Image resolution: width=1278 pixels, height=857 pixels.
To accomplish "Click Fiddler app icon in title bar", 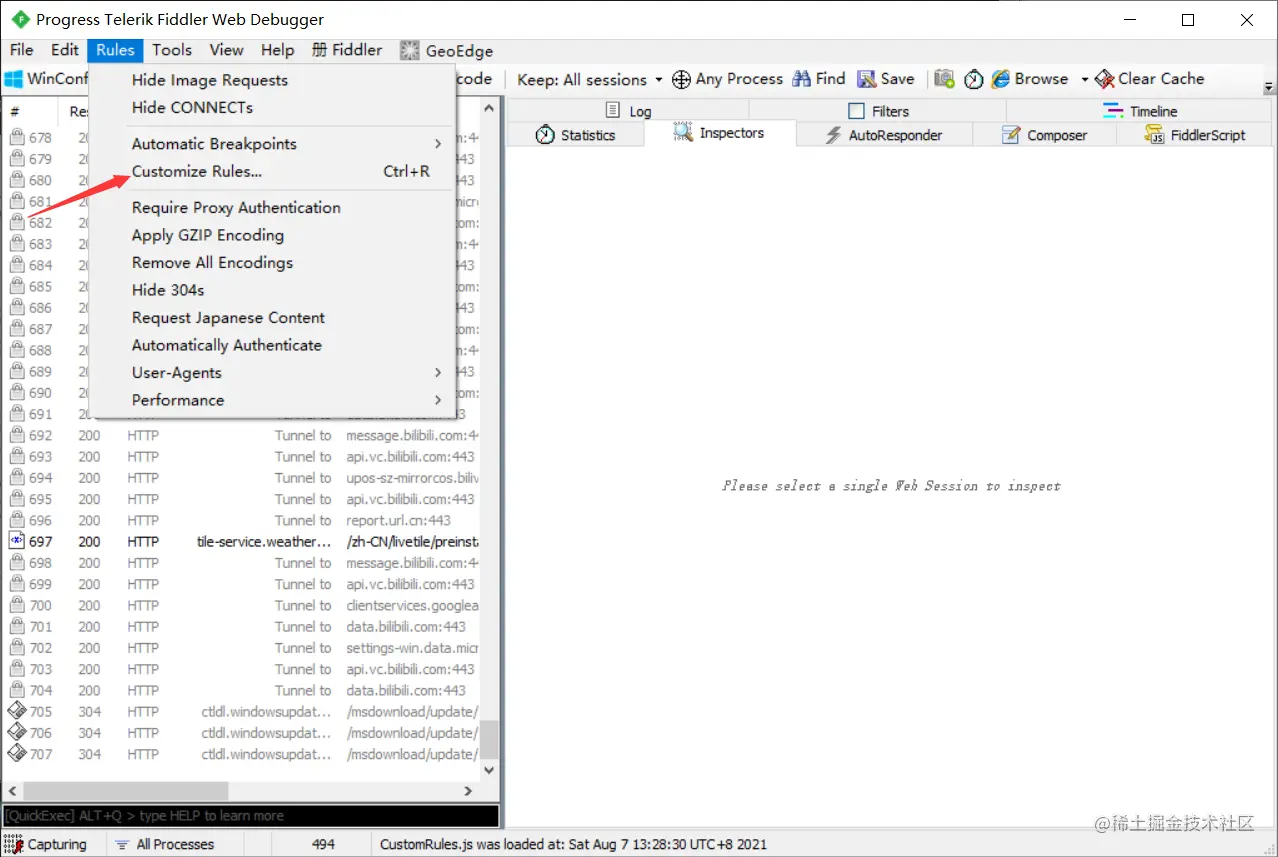I will pos(20,19).
